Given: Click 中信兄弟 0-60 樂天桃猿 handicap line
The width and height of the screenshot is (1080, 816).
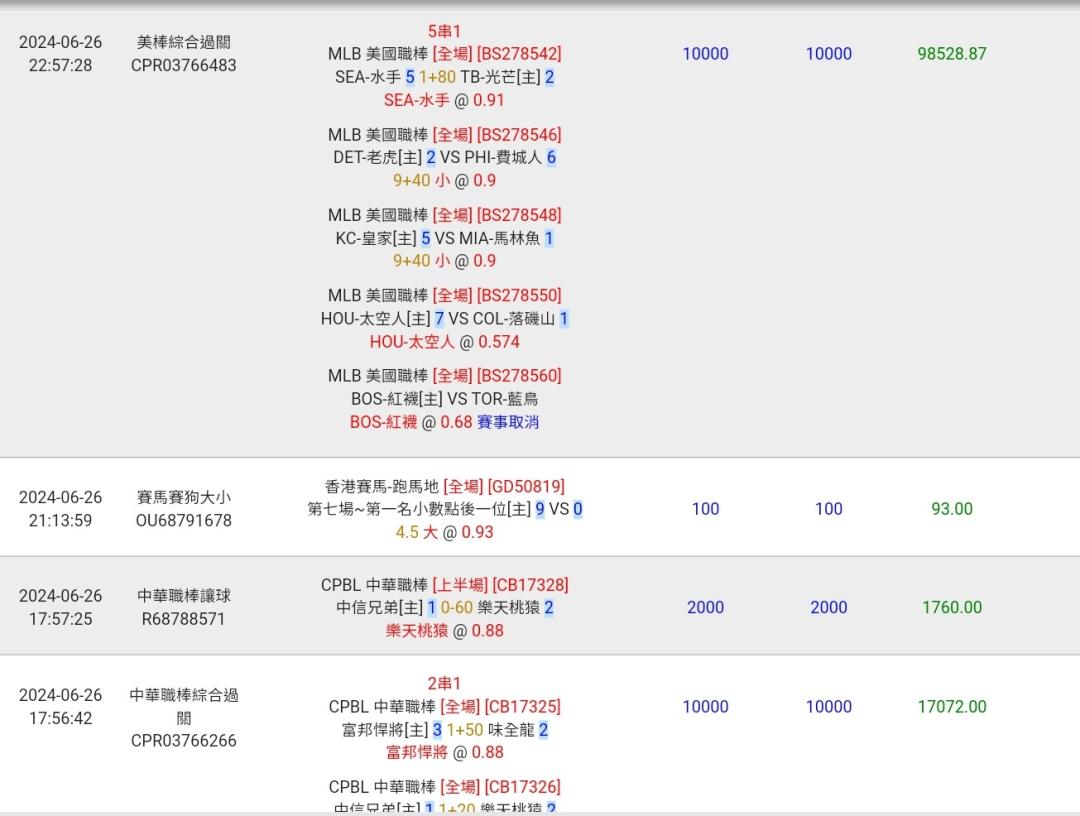Looking at the screenshot, I should pyautogui.click(x=444, y=608).
